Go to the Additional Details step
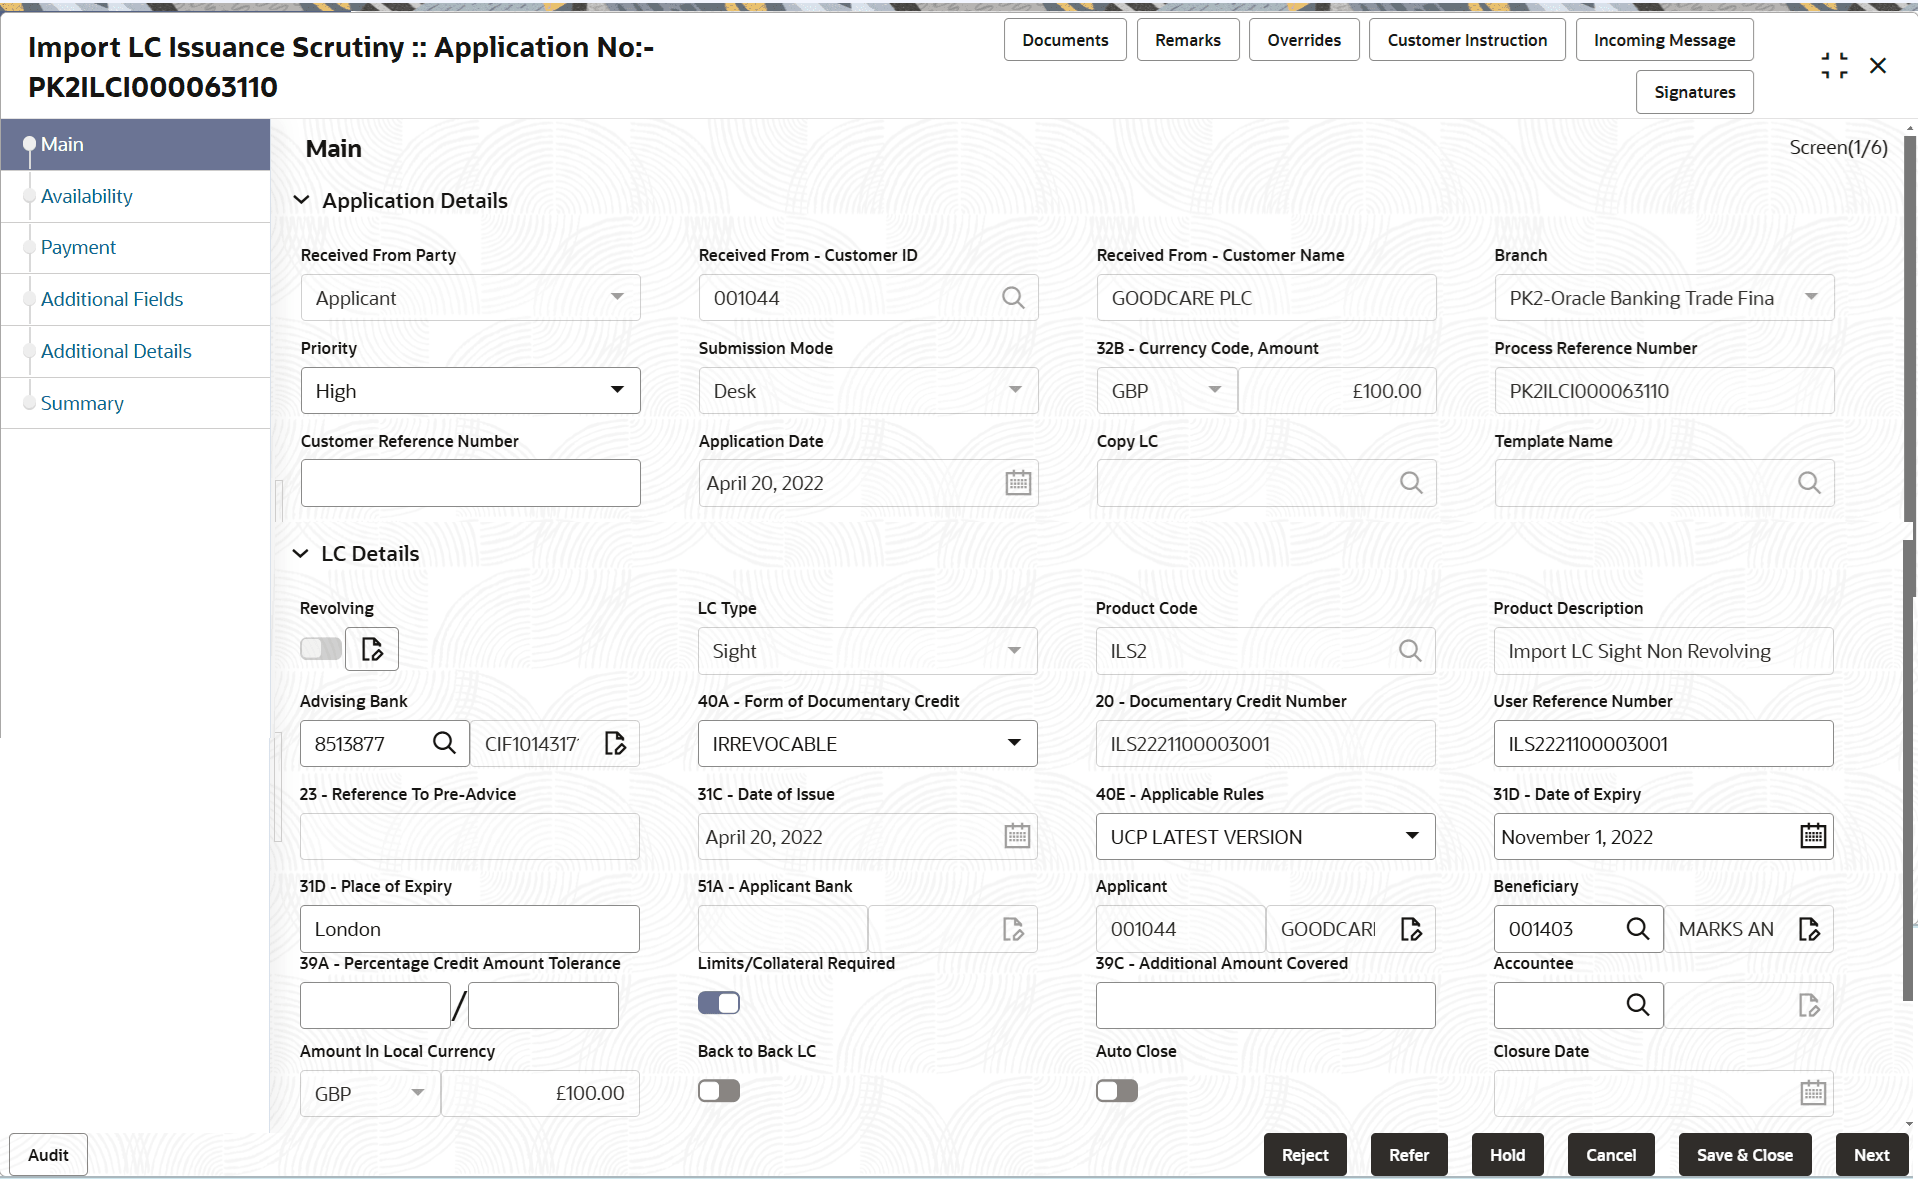 pos(135,351)
